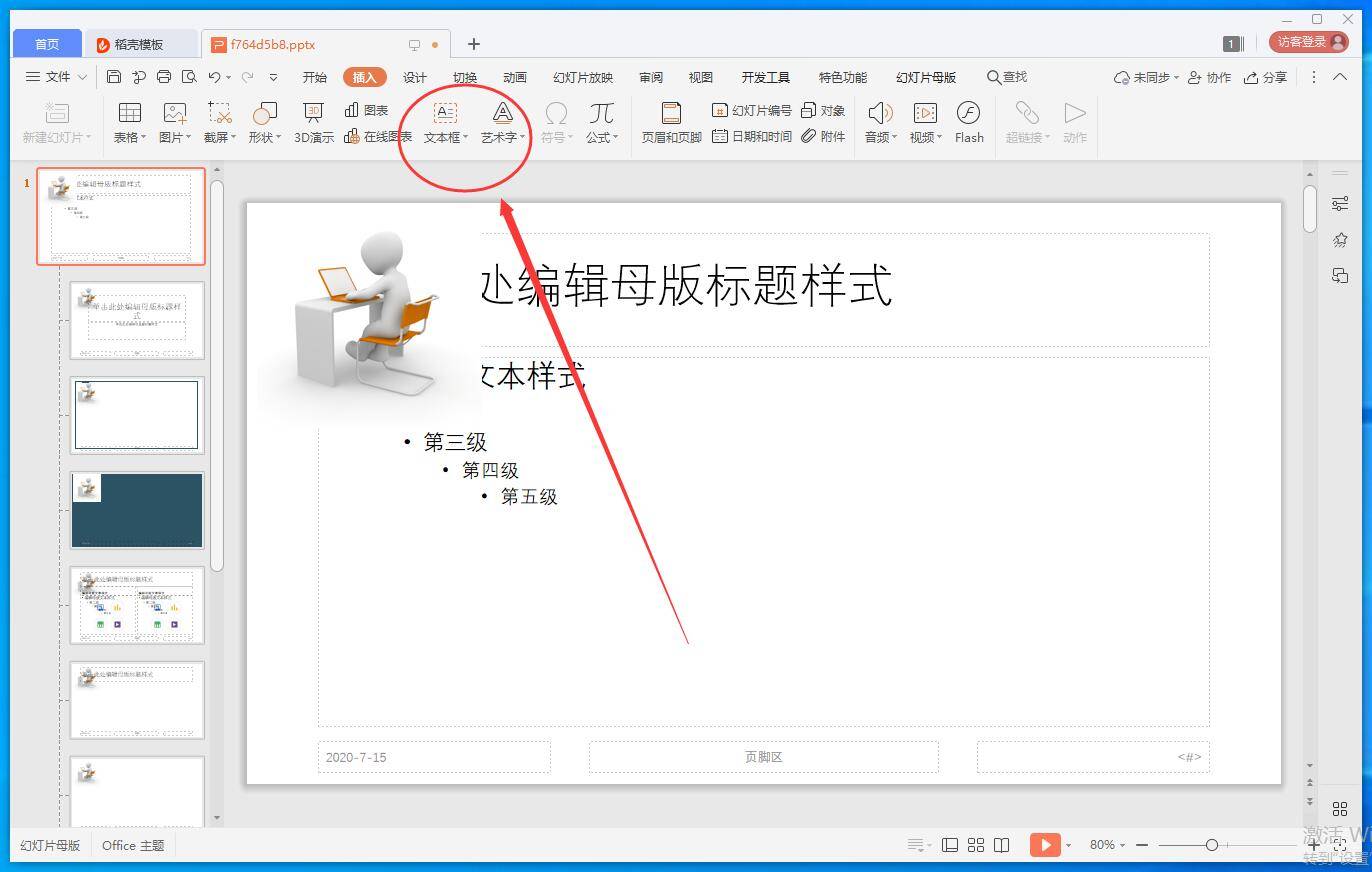Start slideshow with orange play button
Image resolution: width=1372 pixels, height=872 pixels.
pyautogui.click(x=1045, y=845)
